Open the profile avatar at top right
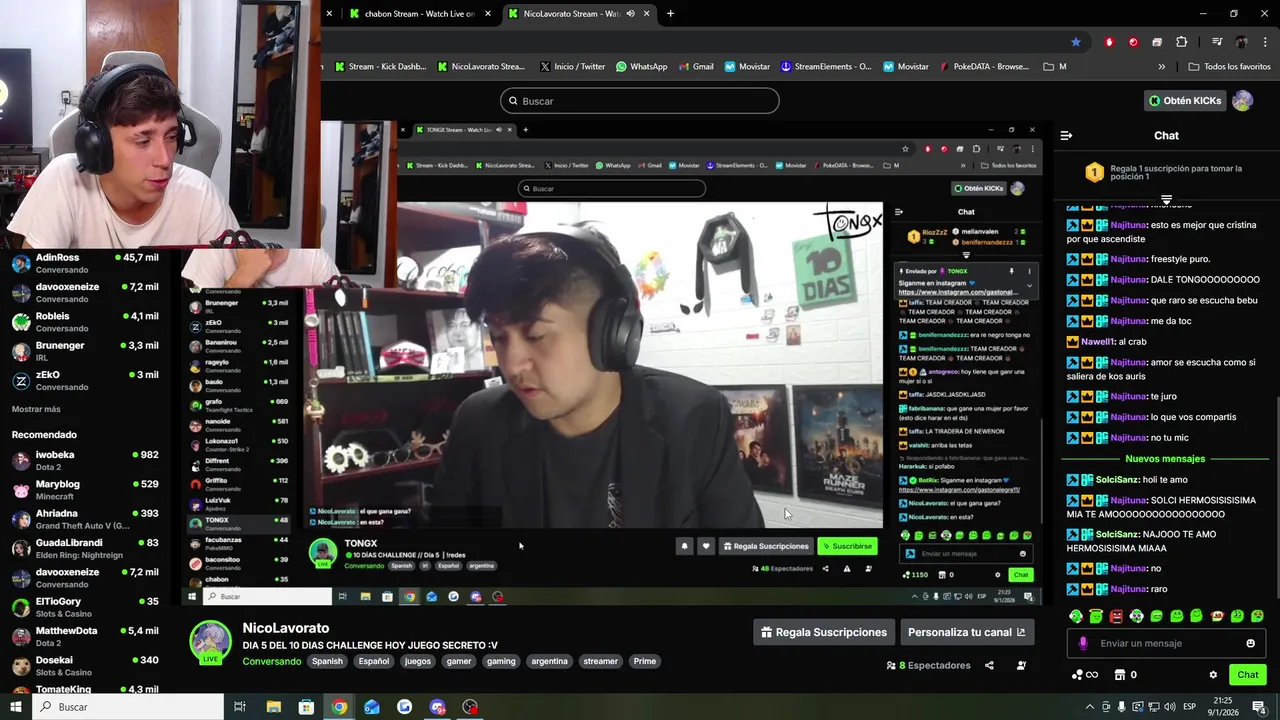This screenshot has width=1280, height=720. (1242, 101)
